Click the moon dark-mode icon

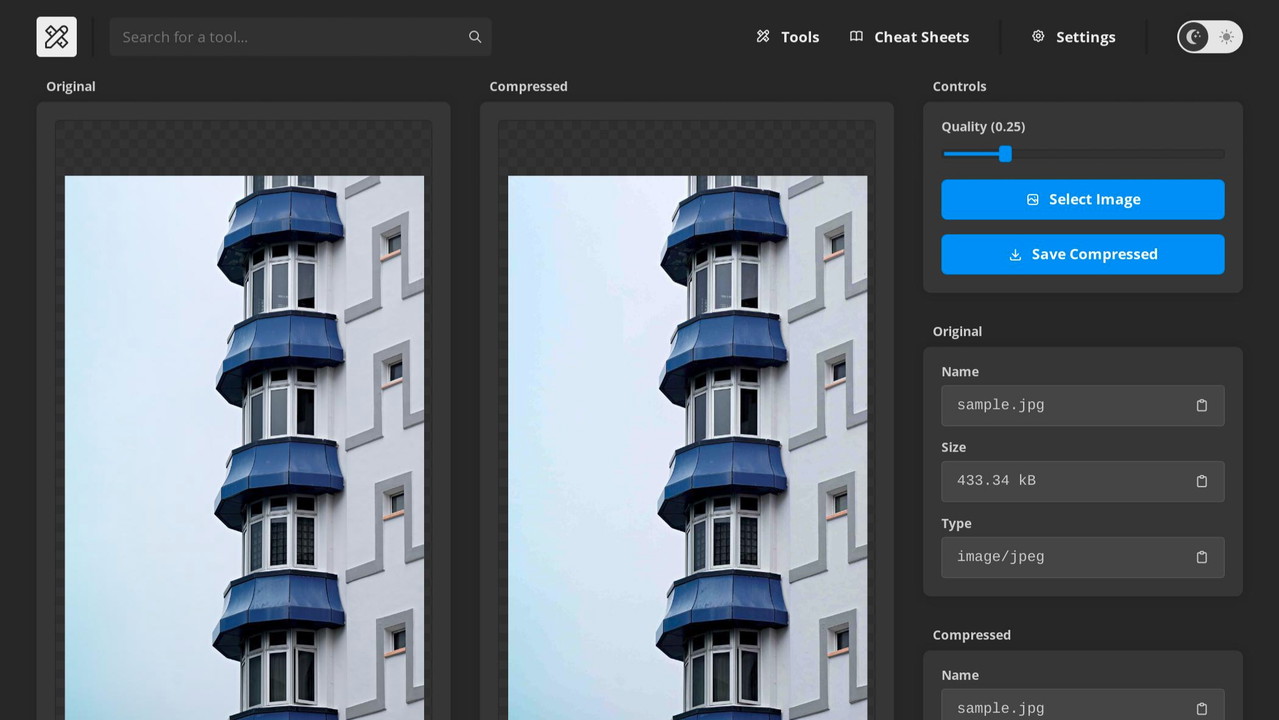point(1194,37)
